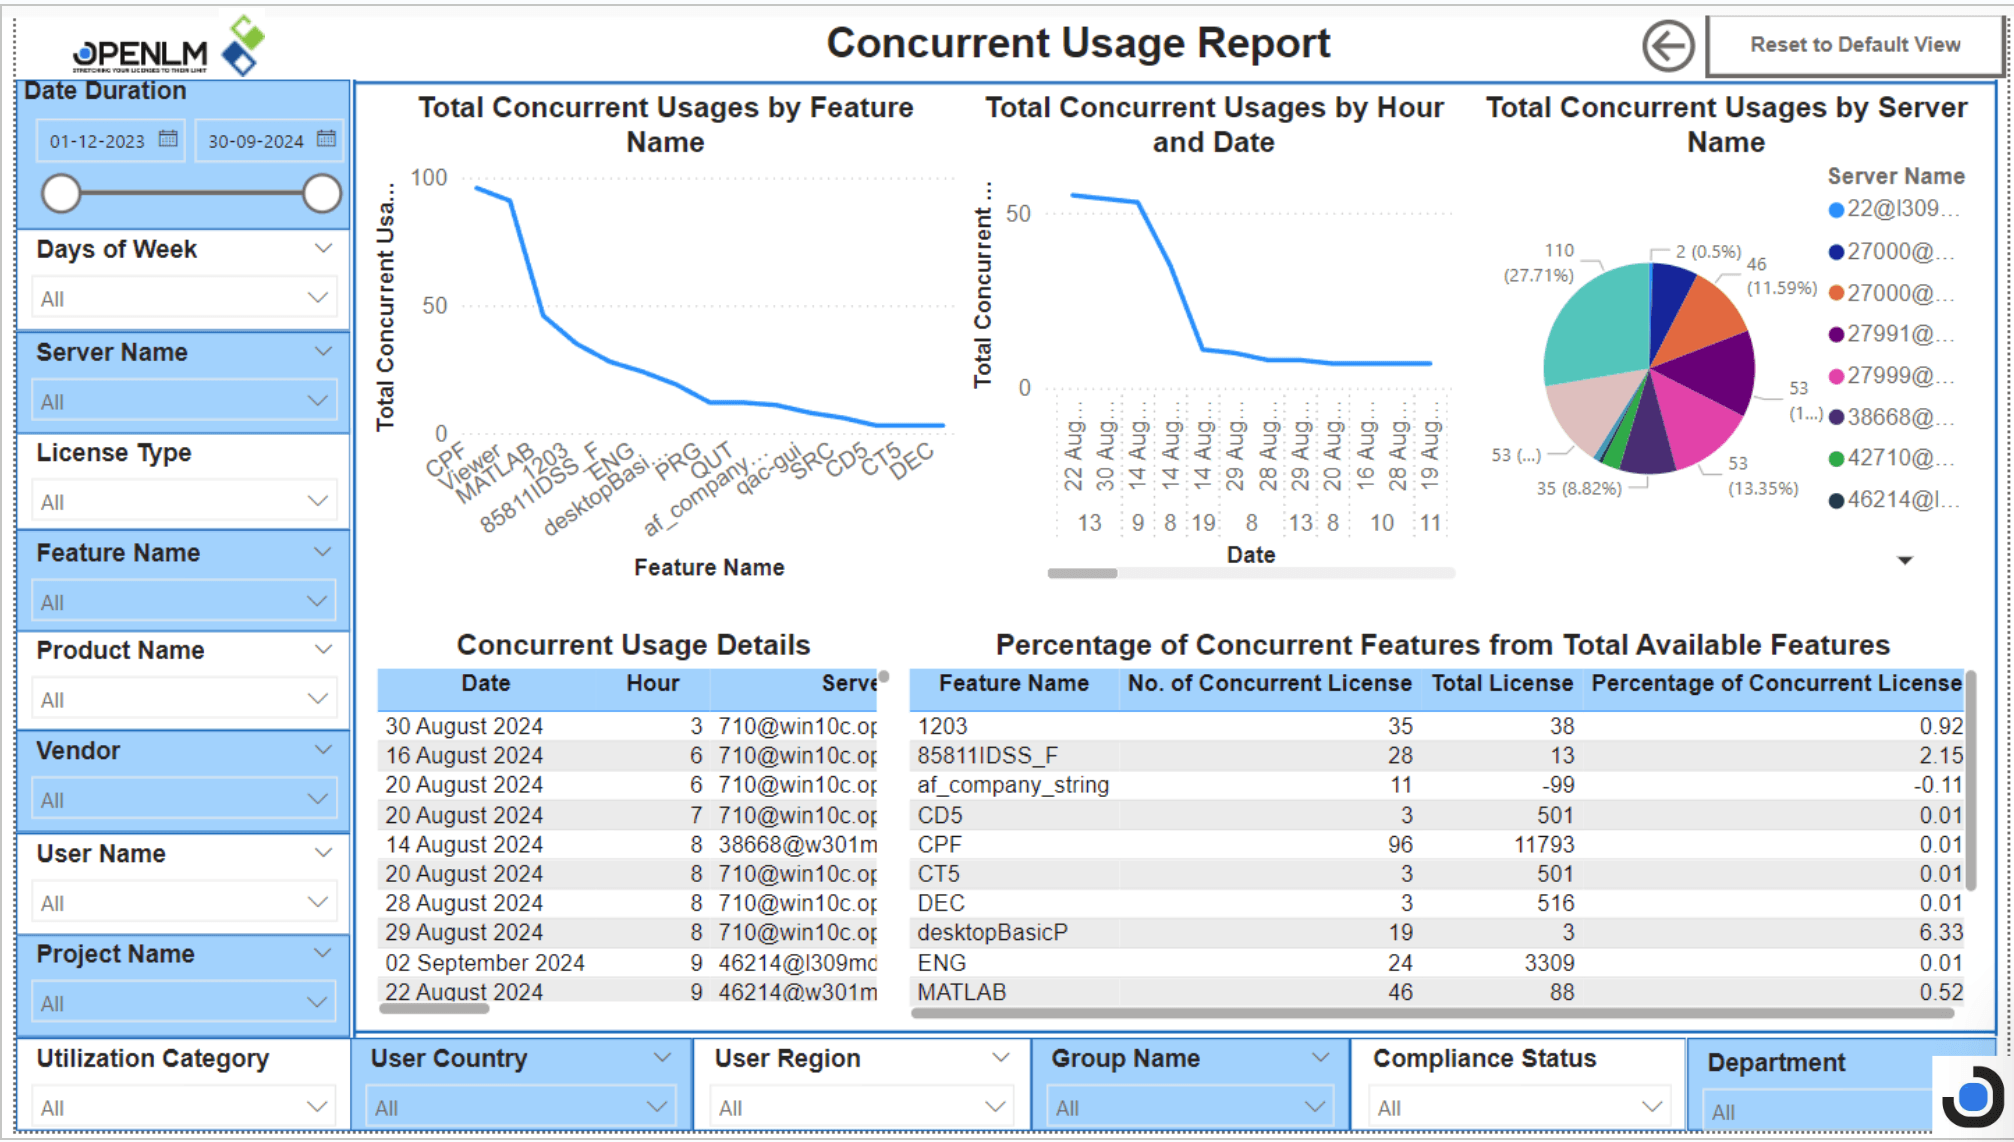Click left handle of date slider
The height and width of the screenshot is (1142, 2014).
[61, 193]
